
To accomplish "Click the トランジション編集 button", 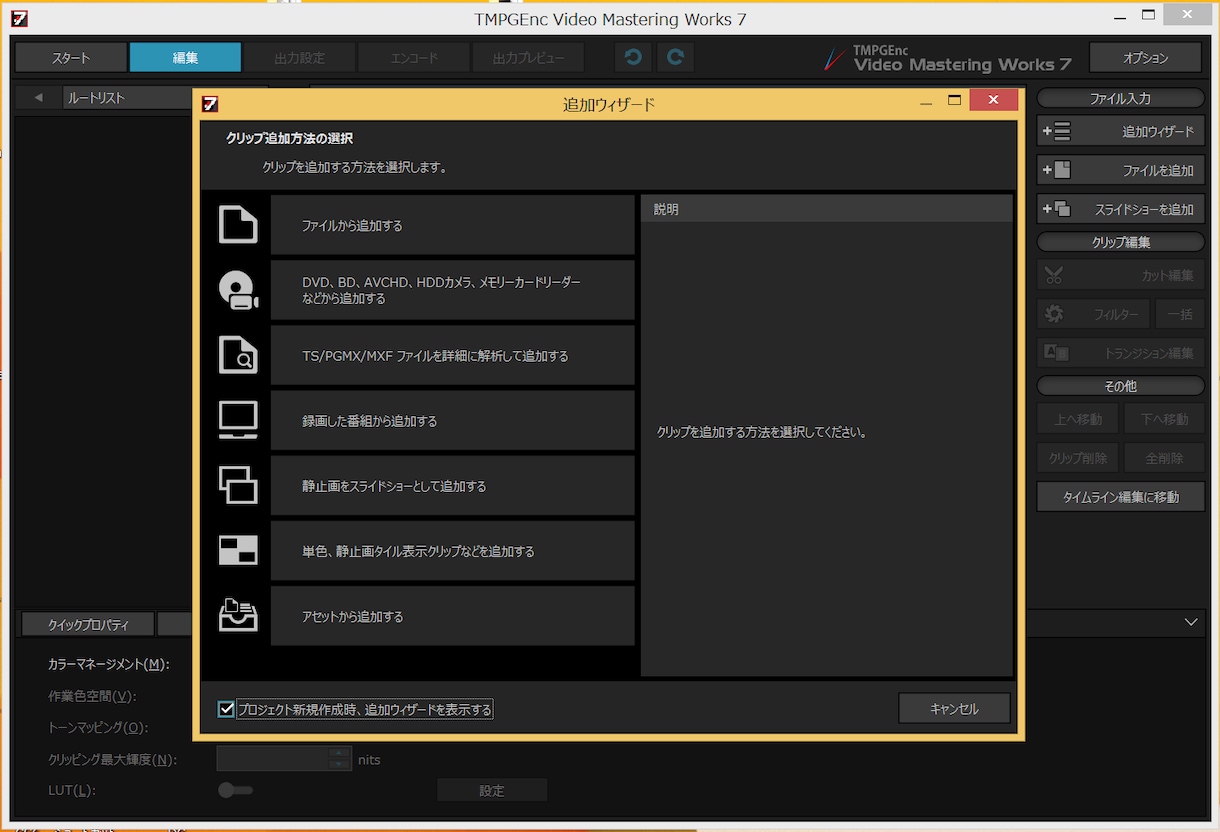I will point(1120,353).
